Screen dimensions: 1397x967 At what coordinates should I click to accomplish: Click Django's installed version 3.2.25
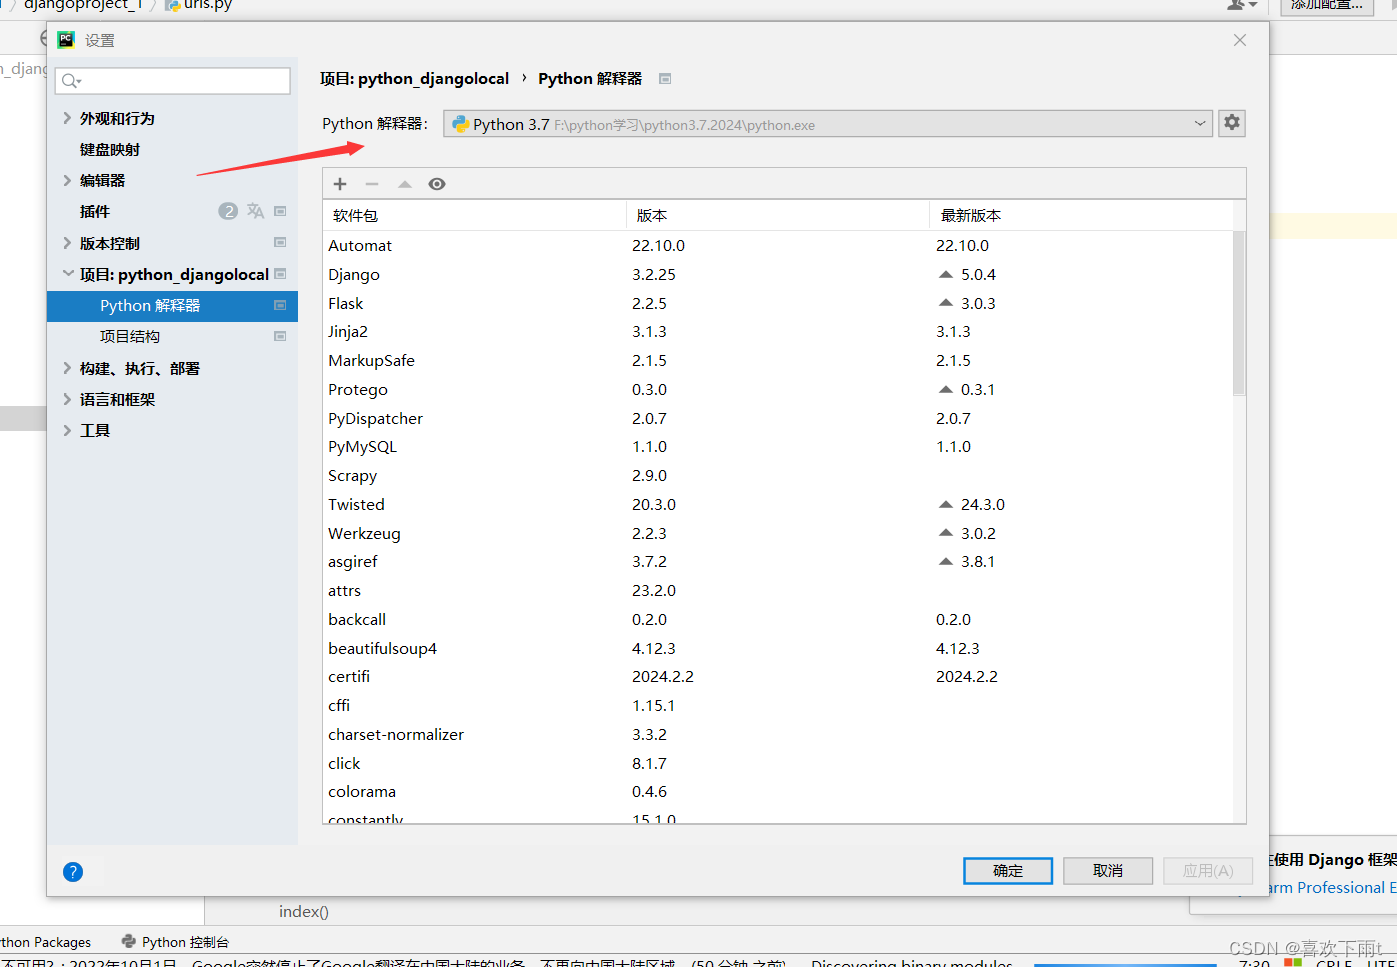tap(654, 275)
